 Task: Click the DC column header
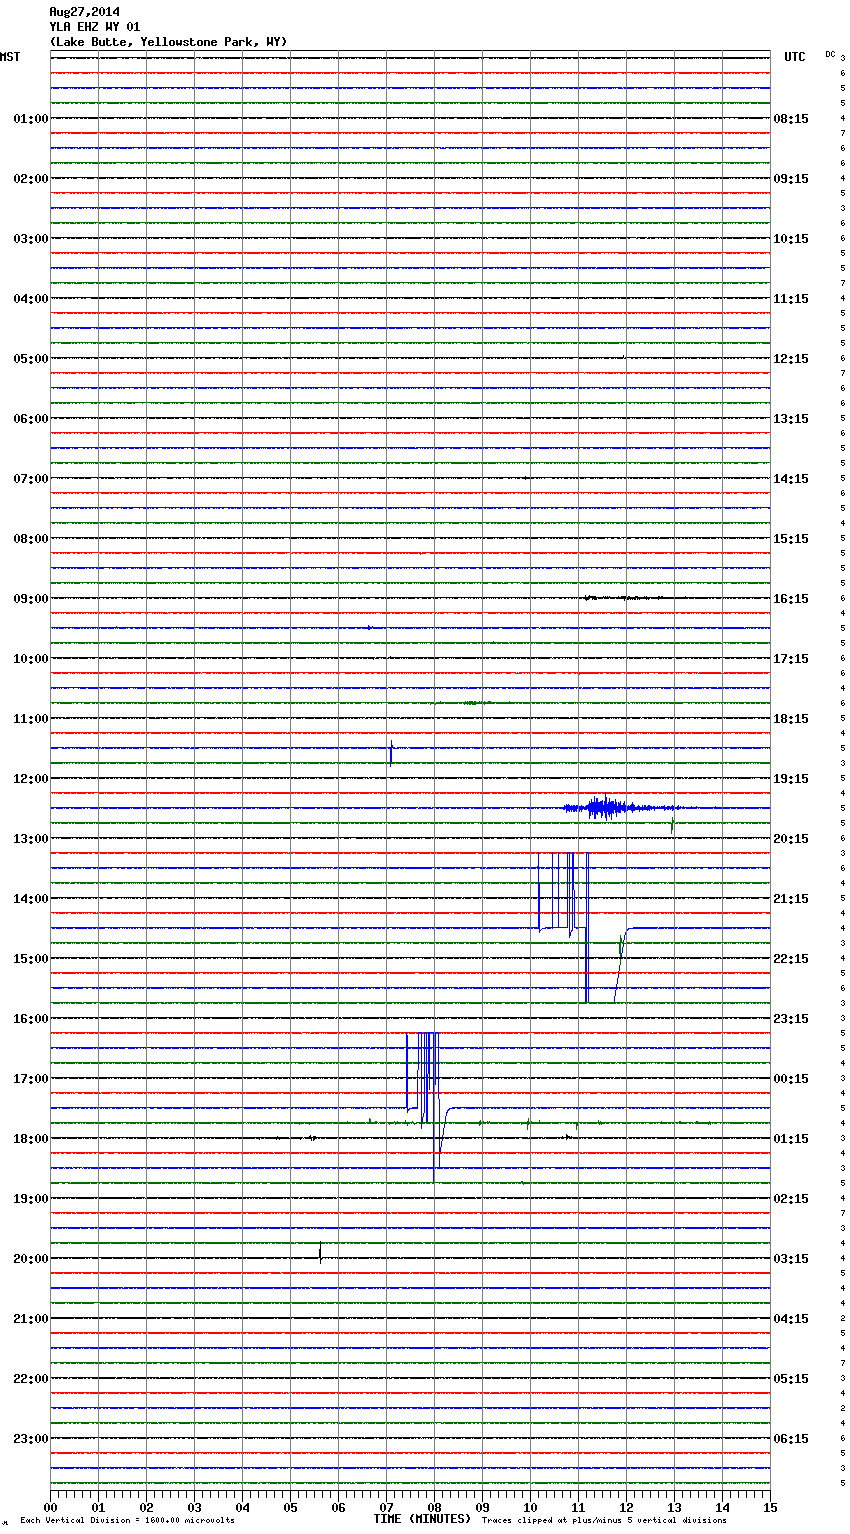coord(830,54)
